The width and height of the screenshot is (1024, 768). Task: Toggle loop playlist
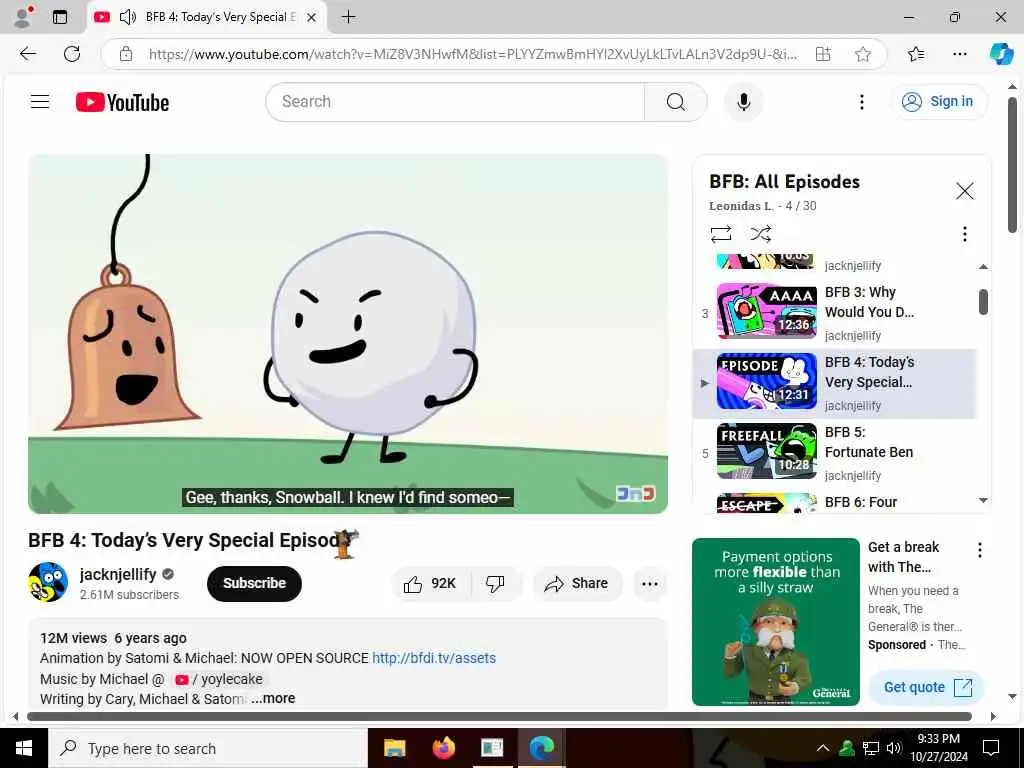(721, 234)
